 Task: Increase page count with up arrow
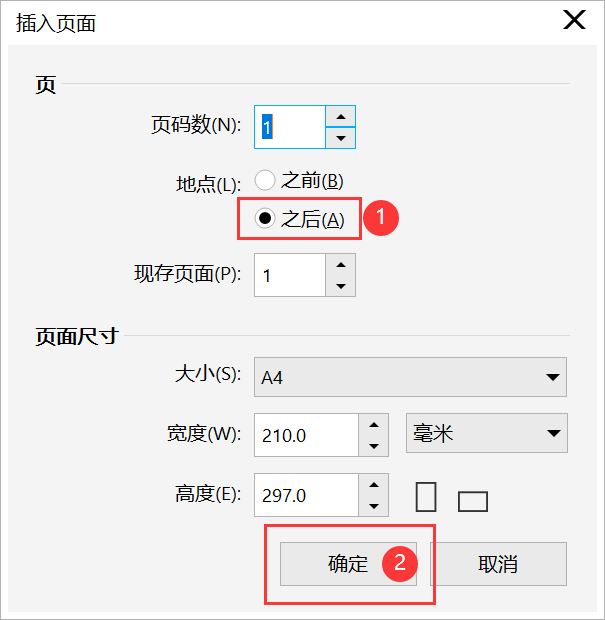point(341,116)
